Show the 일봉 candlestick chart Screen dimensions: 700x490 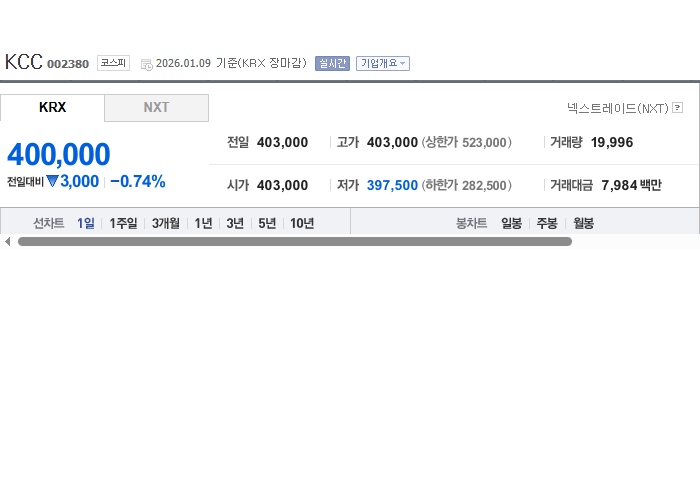tap(511, 223)
